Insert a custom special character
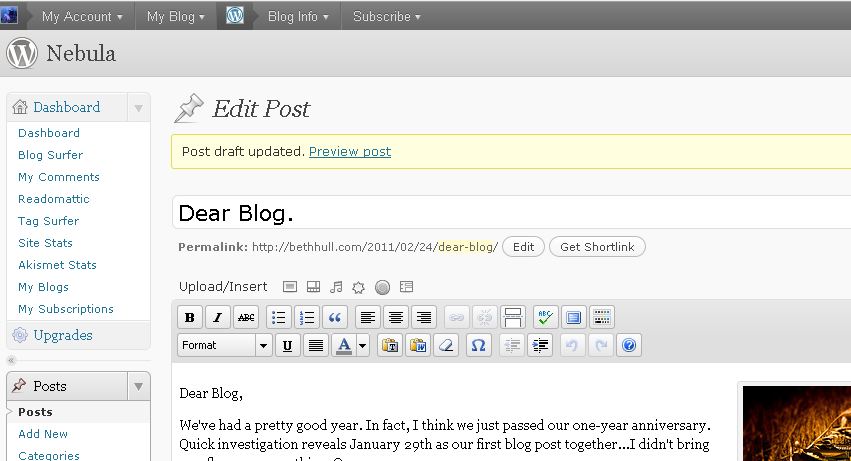Image resolution: width=851 pixels, height=461 pixels. point(478,345)
